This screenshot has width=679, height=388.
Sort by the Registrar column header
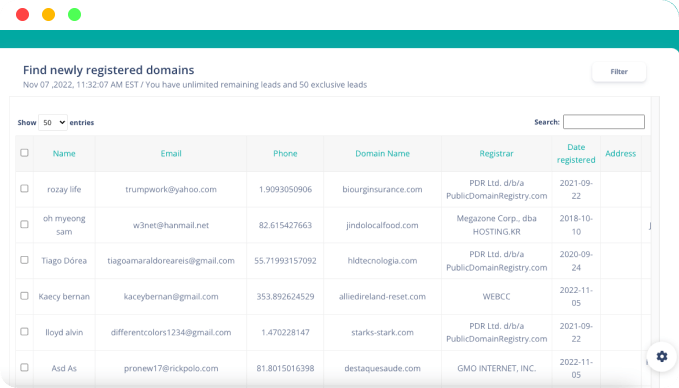pyautogui.click(x=496, y=154)
